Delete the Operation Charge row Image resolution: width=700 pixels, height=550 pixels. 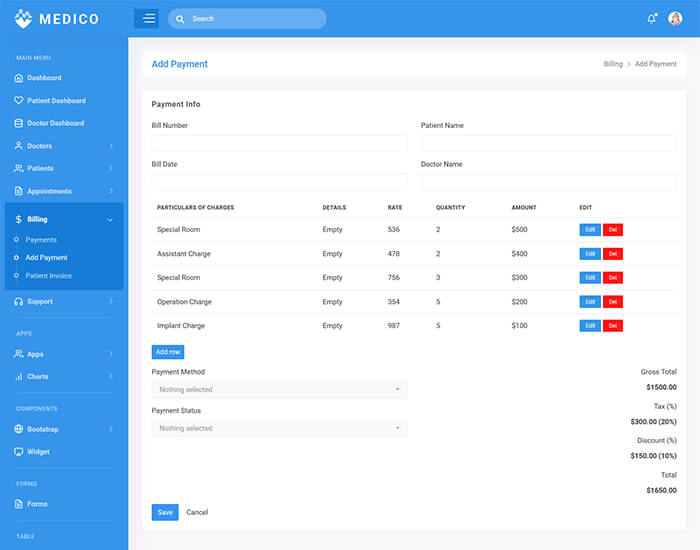(x=613, y=301)
